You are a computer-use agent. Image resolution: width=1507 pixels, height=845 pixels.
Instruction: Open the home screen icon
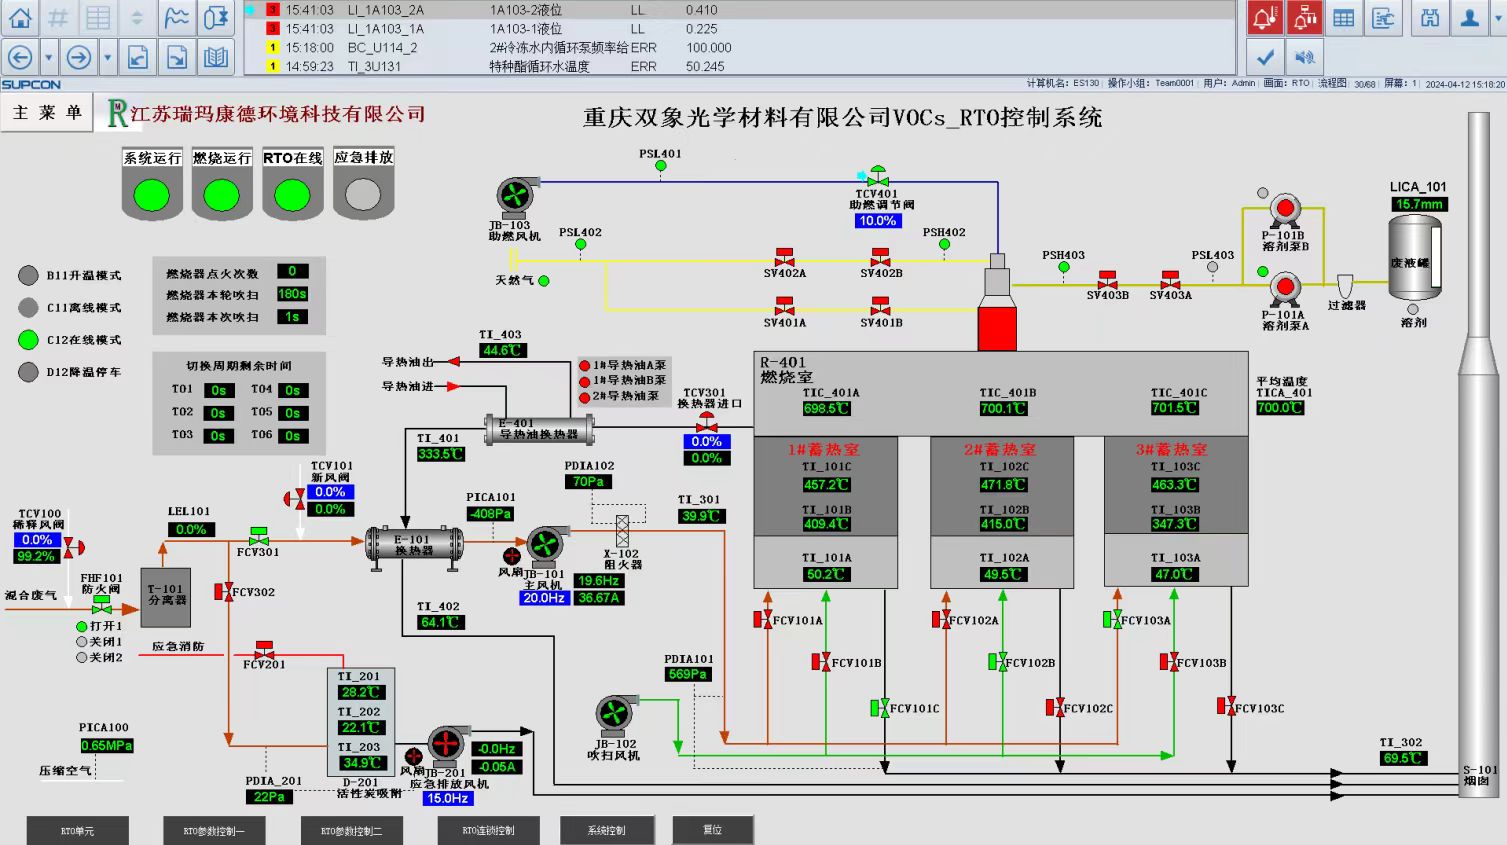pyautogui.click(x=20, y=17)
